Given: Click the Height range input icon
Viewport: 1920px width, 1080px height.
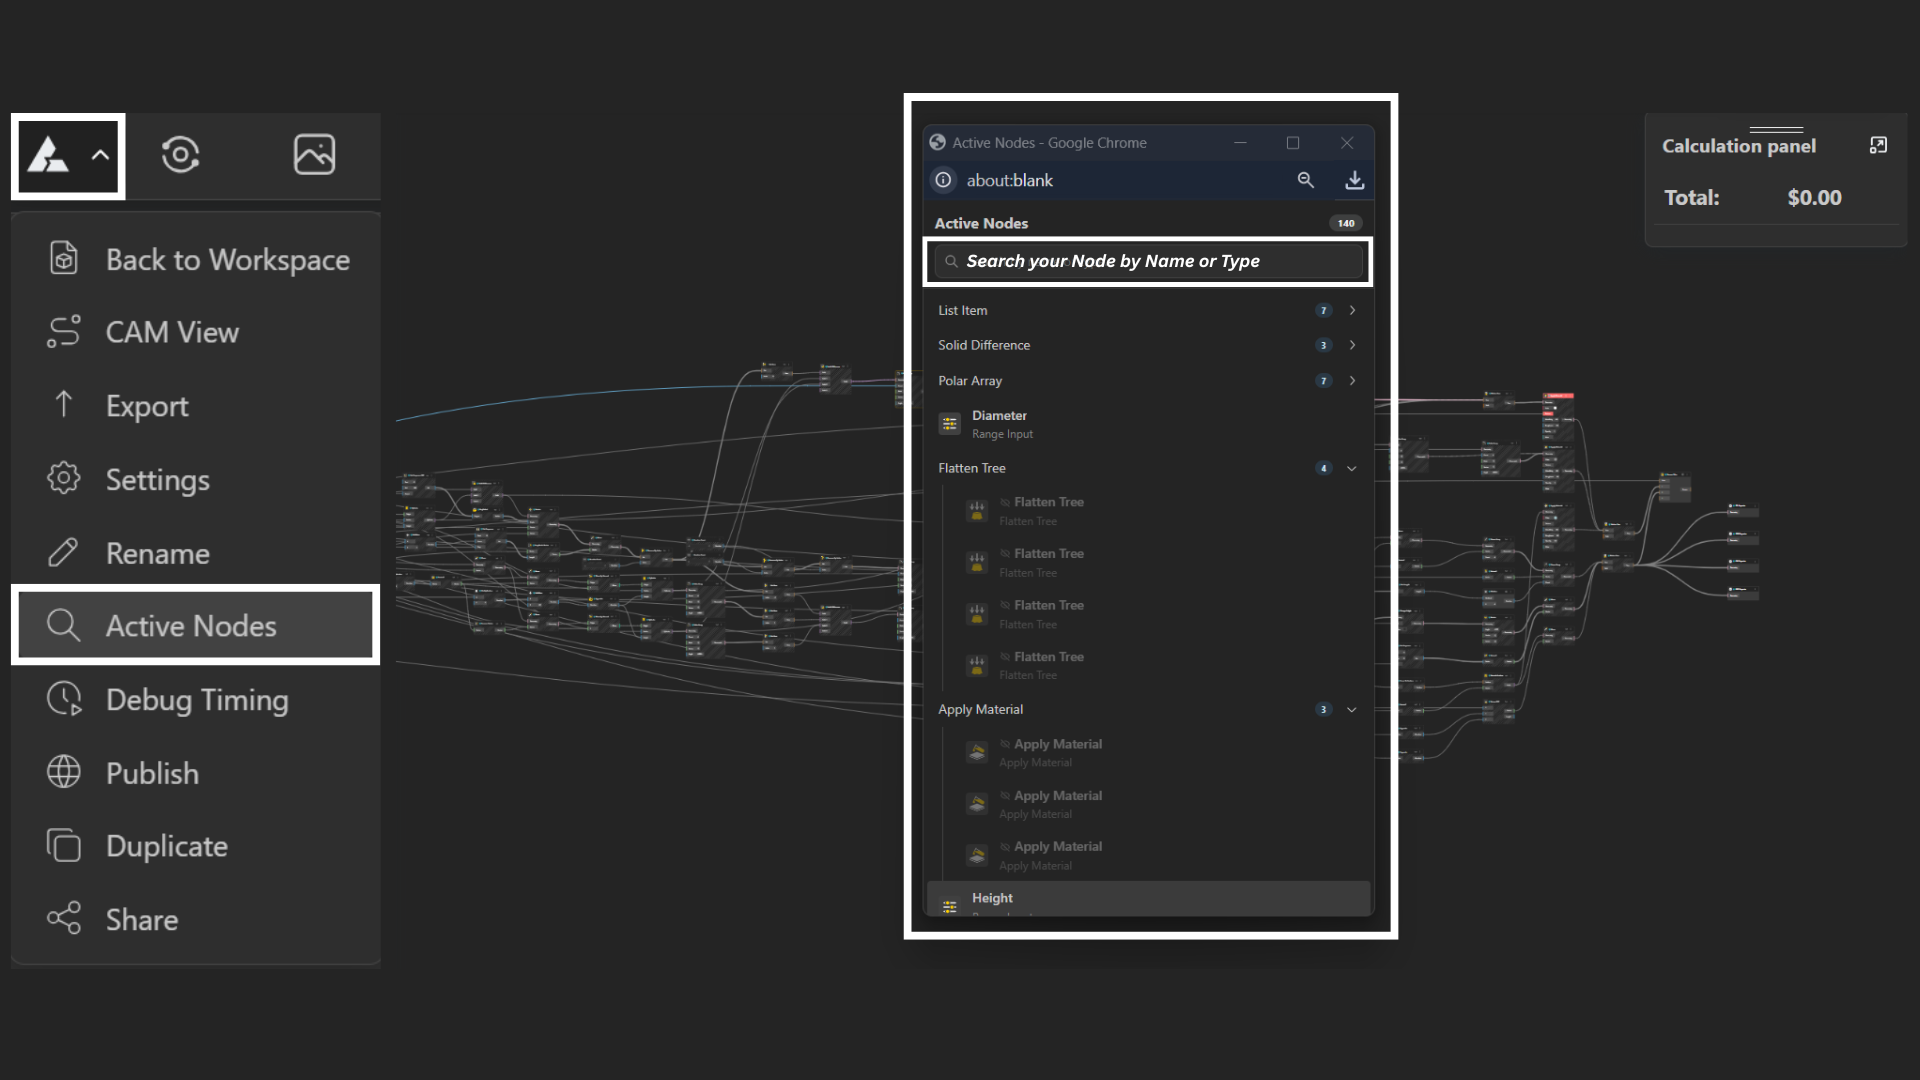Looking at the screenshot, I should 949,905.
